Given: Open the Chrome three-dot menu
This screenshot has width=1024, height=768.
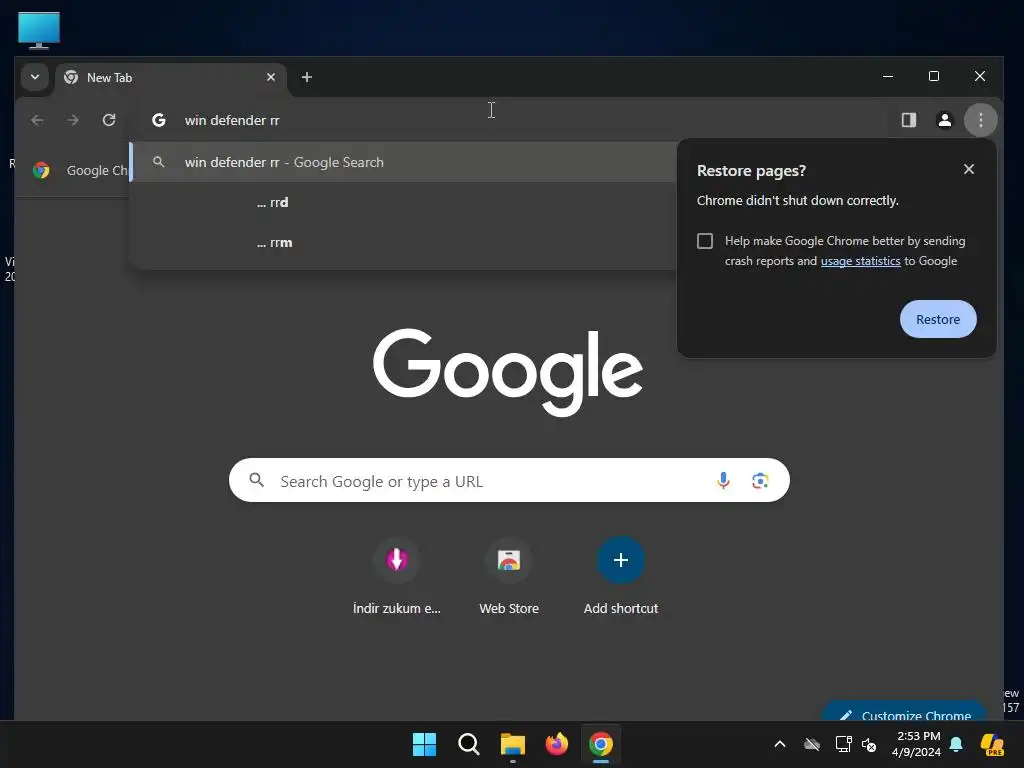Looking at the screenshot, I should pos(980,120).
